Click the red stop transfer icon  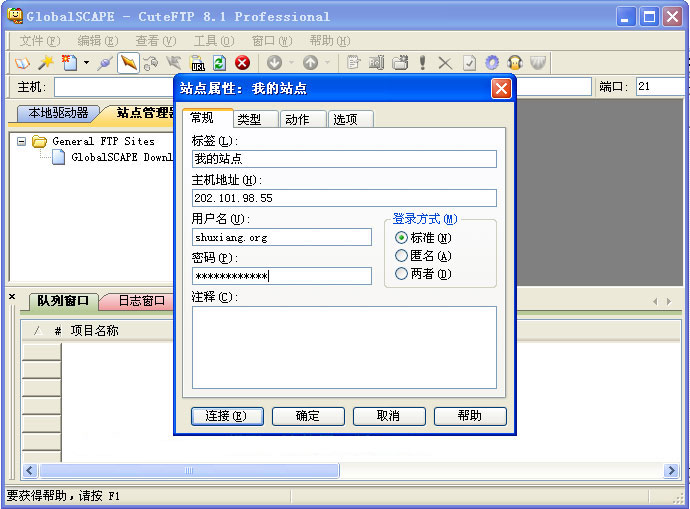click(x=242, y=63)
